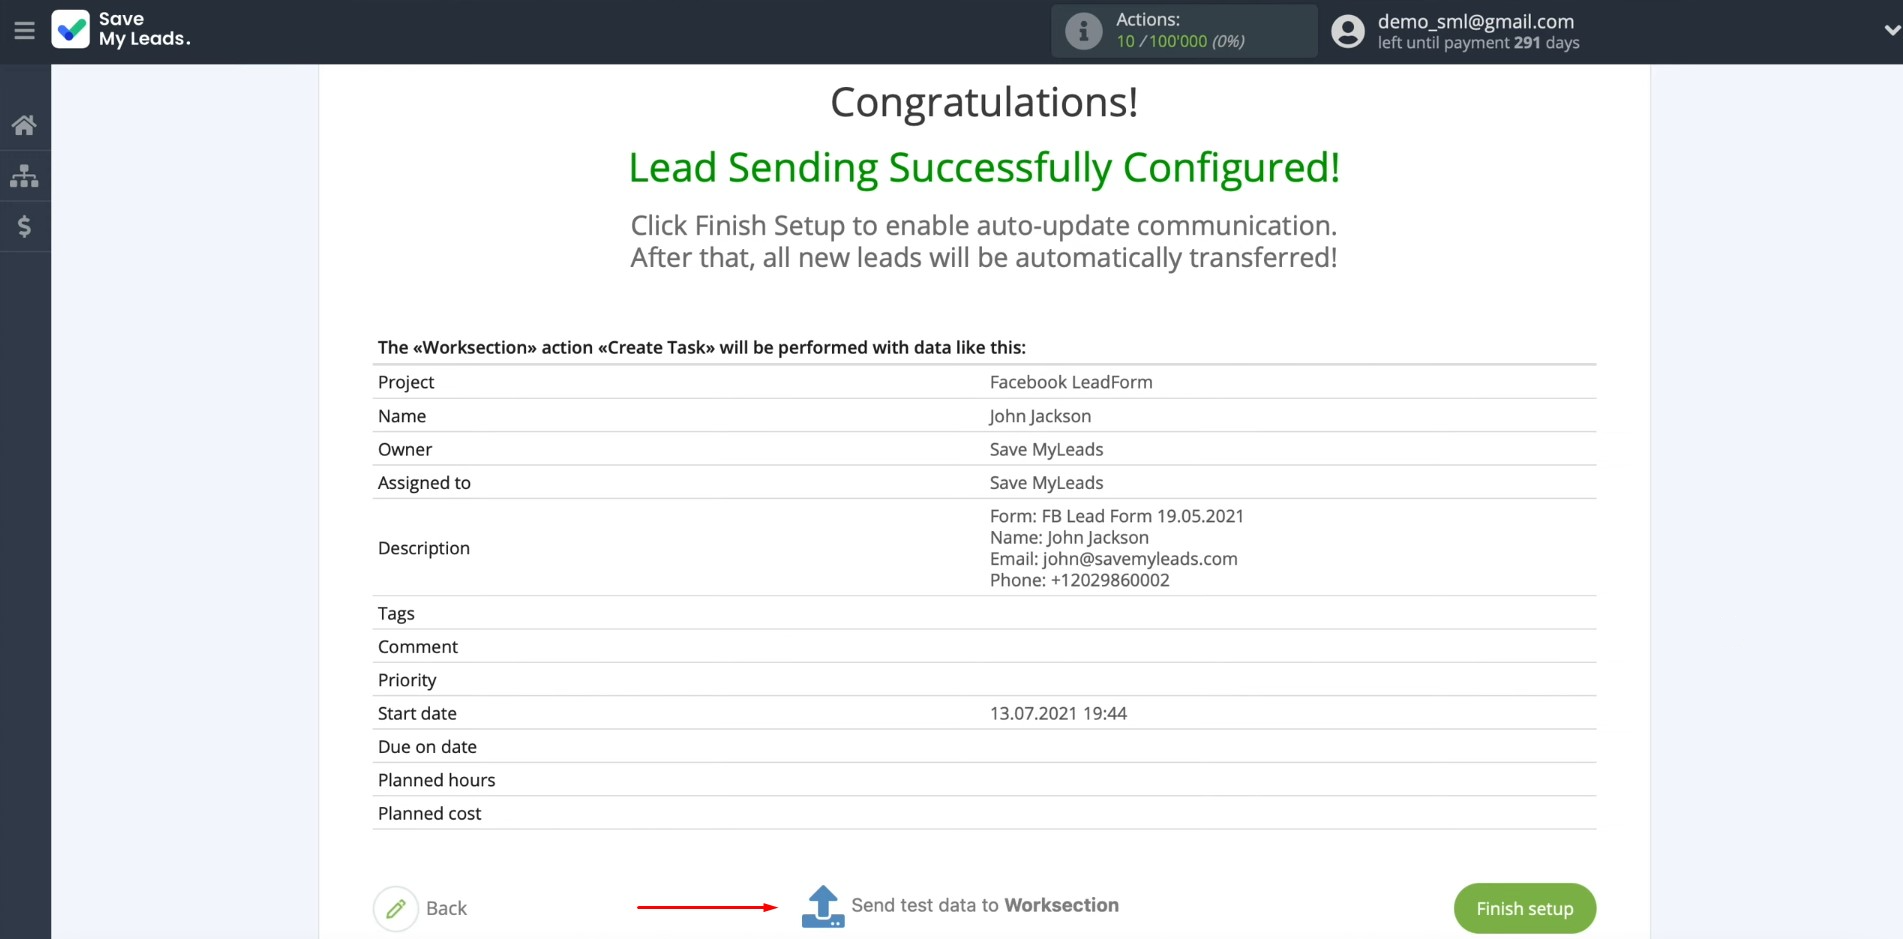Screen dimensions: 1903x939
Task: Click the user avatar icon
Action: tap(1347, 31)
